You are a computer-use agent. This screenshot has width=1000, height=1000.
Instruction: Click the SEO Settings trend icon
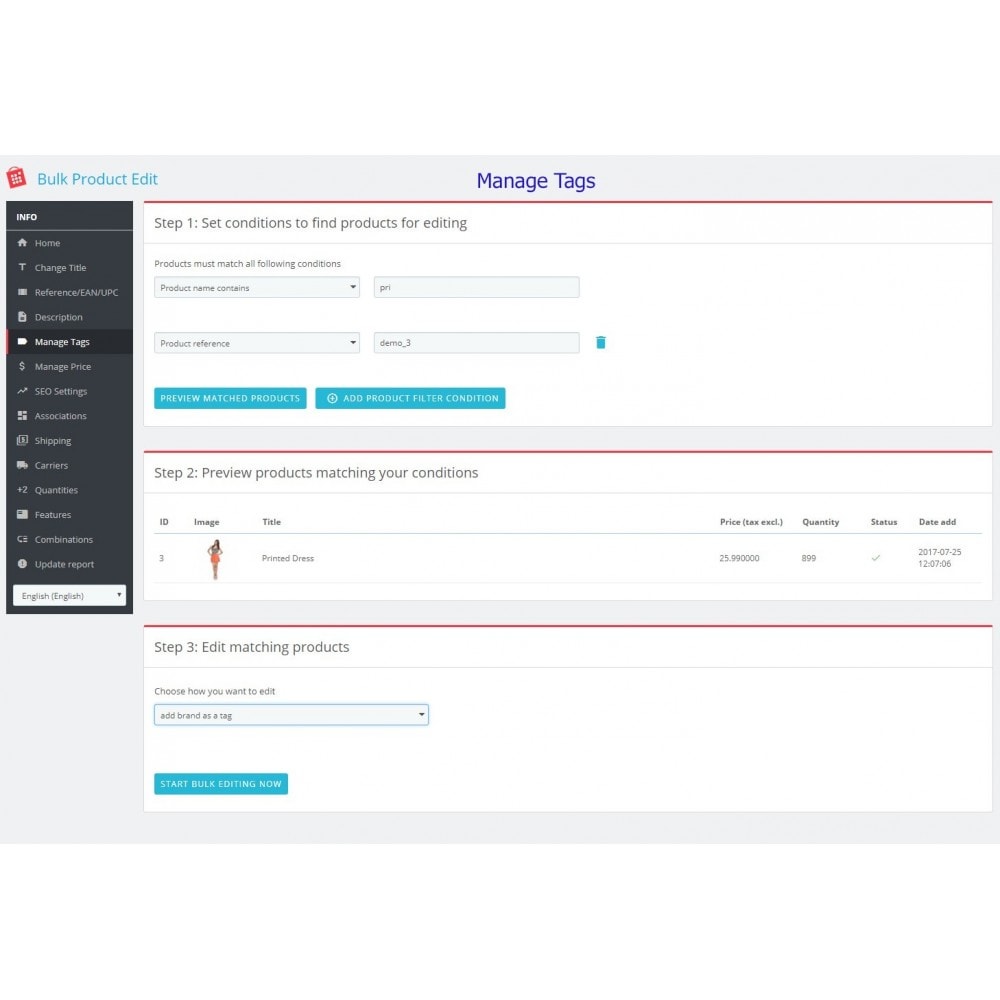click(x=22, y=391)
